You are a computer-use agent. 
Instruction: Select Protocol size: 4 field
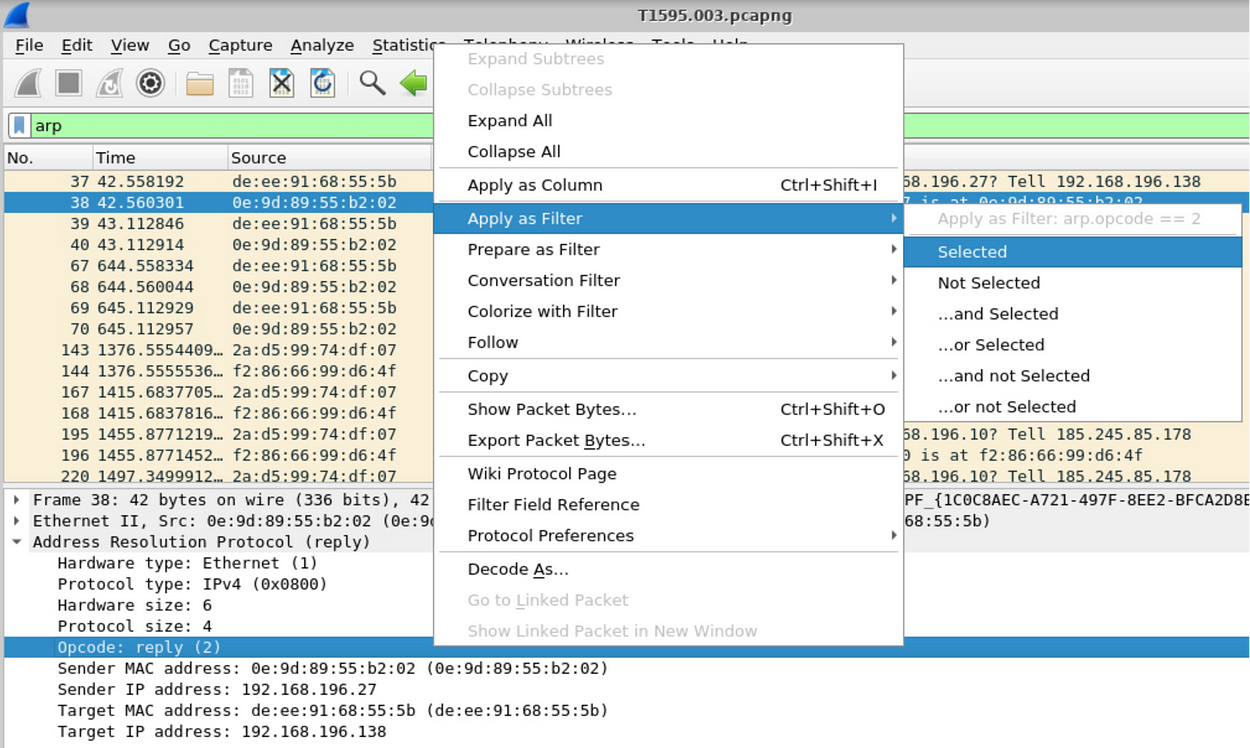(x=134, y=626)
